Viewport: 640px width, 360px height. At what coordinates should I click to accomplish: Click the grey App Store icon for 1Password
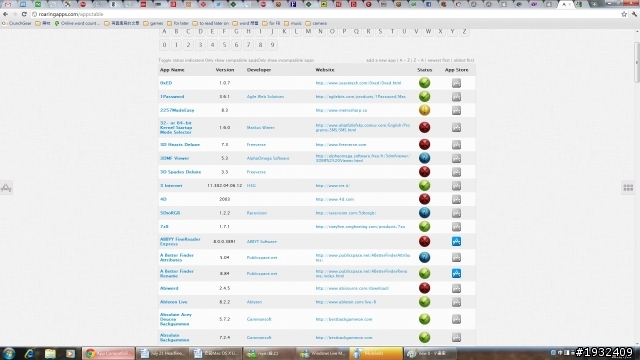click(x=456, y=97)
